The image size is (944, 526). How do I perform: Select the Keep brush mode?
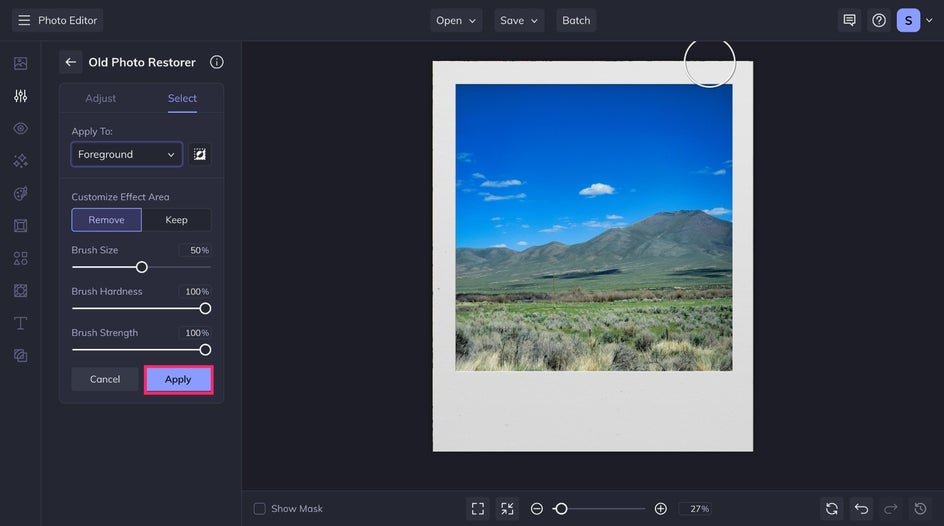point(176,220)
